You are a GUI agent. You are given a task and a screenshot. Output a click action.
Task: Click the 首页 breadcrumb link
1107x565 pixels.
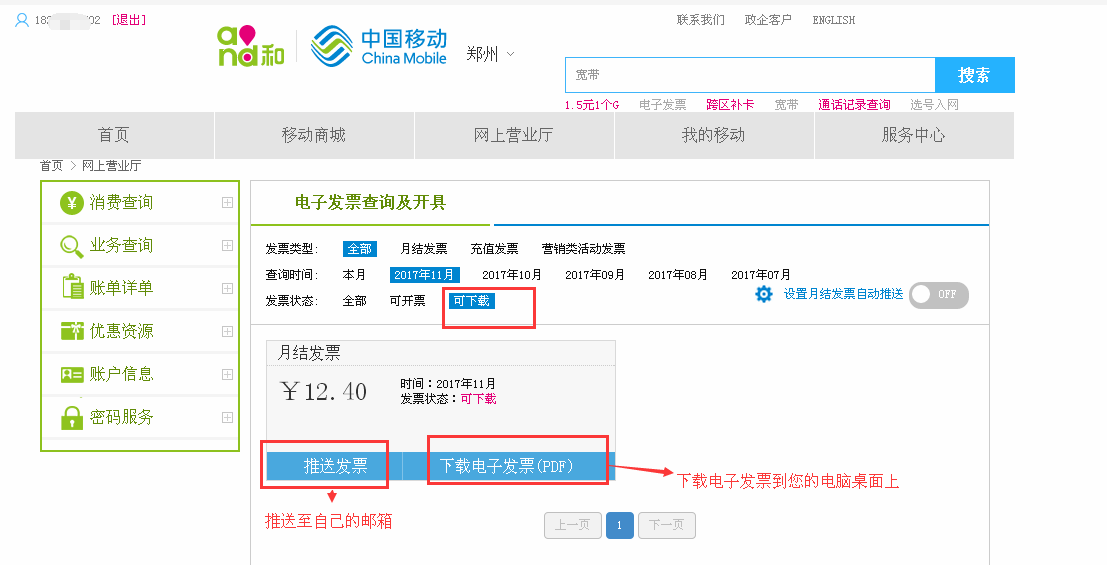pos(52,166)
